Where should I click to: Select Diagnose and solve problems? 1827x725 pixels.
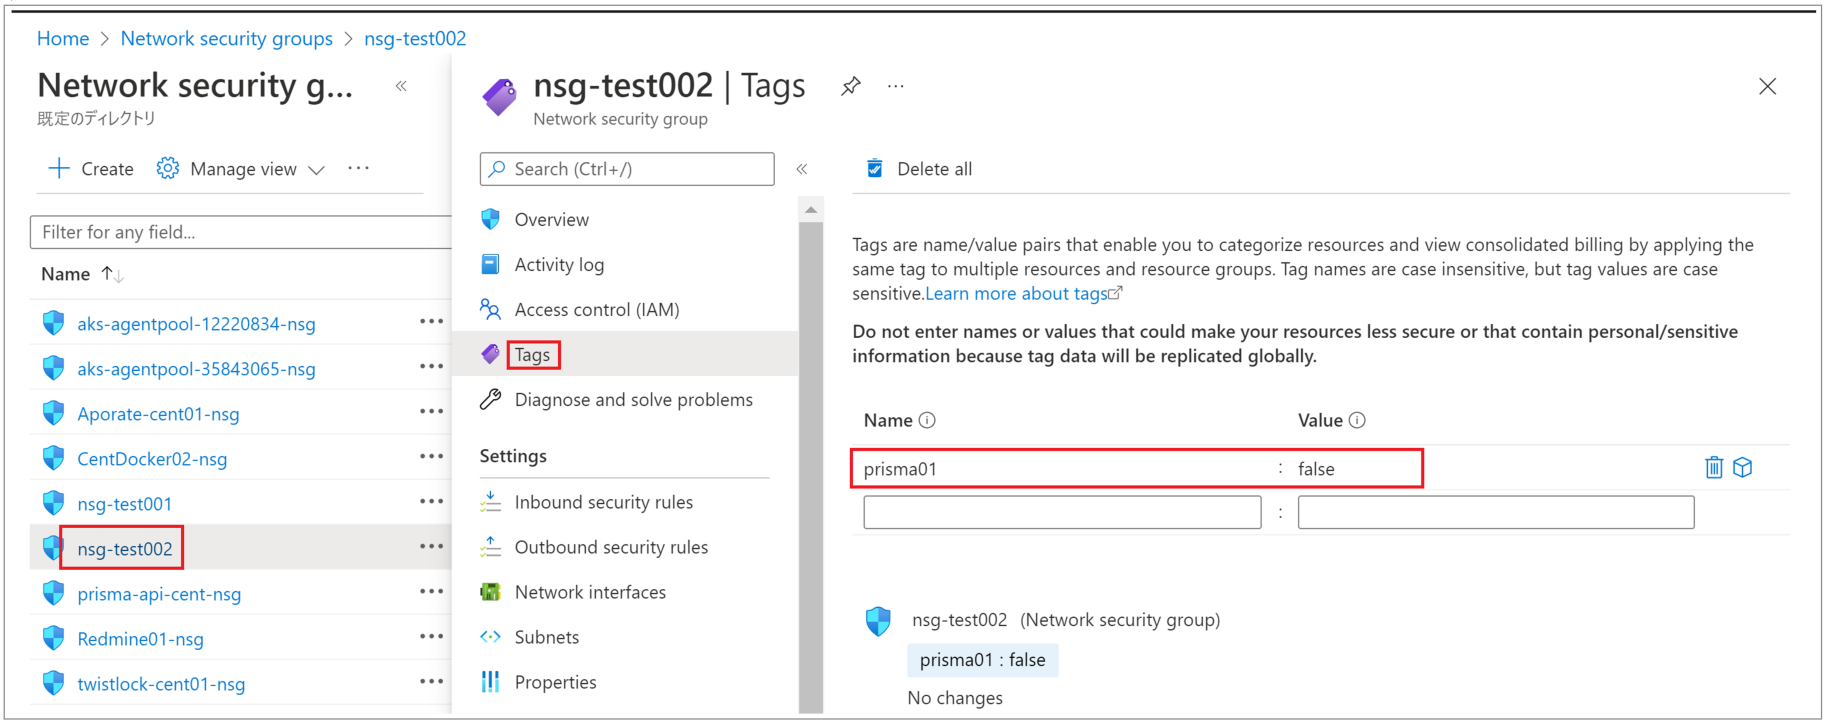[633, 400]
